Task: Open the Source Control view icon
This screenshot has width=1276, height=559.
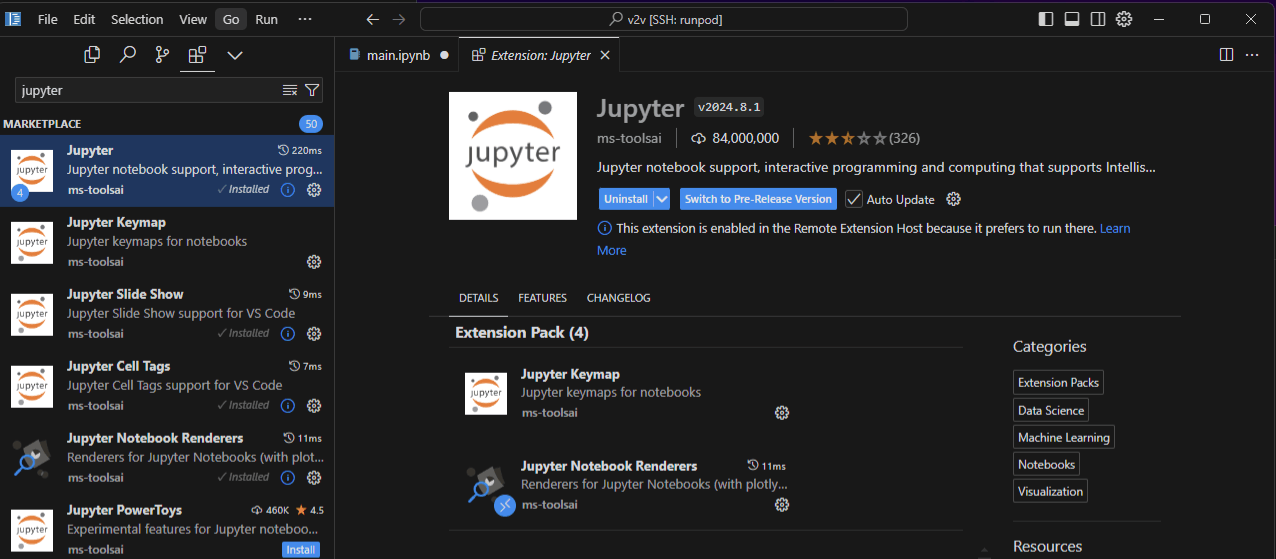Action: click(162, 55)
